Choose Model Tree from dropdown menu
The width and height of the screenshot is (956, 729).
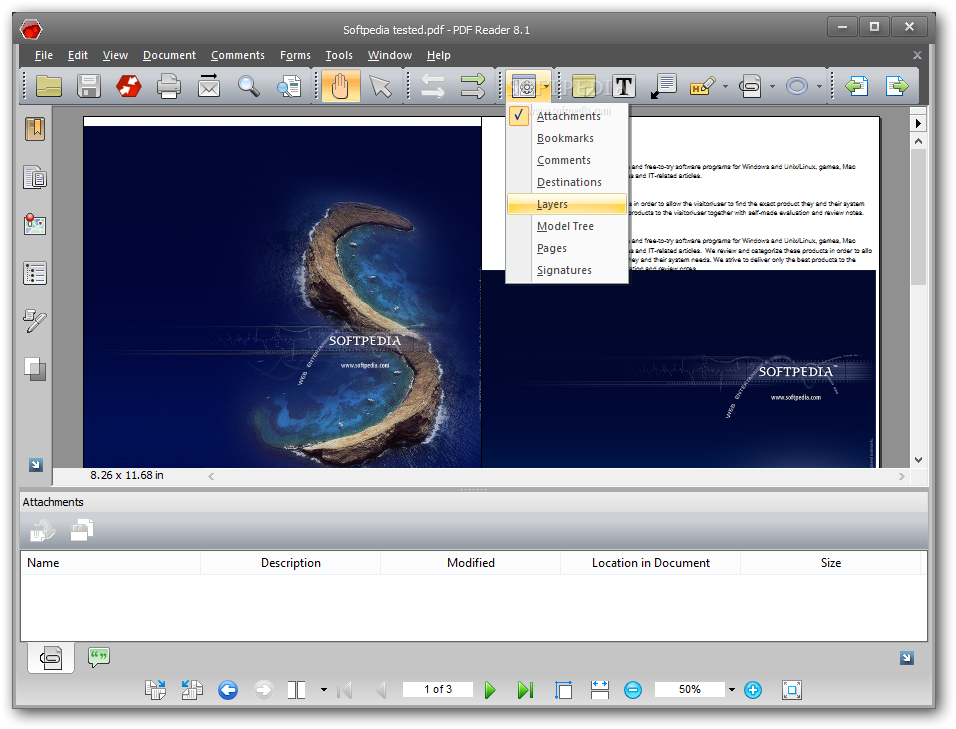point(567,226)
